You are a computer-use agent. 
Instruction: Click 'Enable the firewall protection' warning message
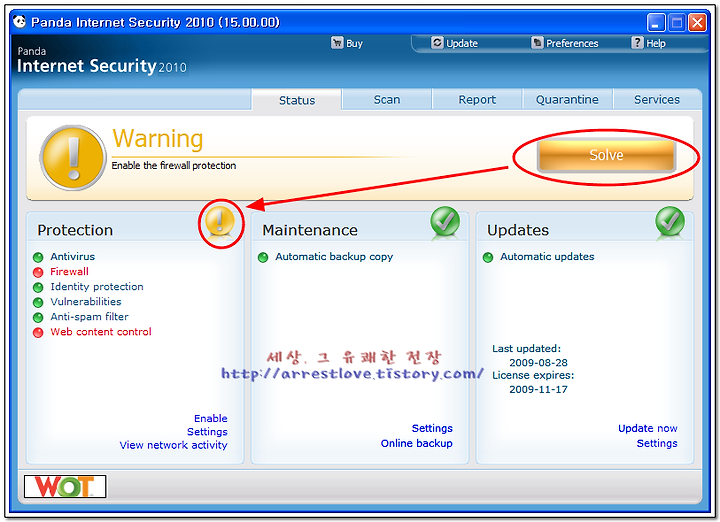coord(174,165)
